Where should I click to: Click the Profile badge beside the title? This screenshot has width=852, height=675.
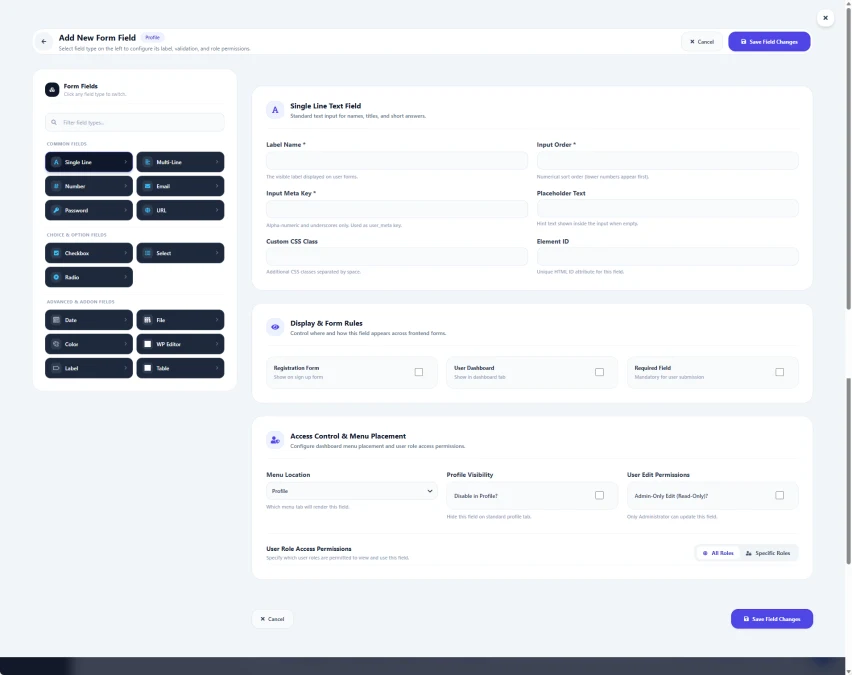tap(153, 38)
